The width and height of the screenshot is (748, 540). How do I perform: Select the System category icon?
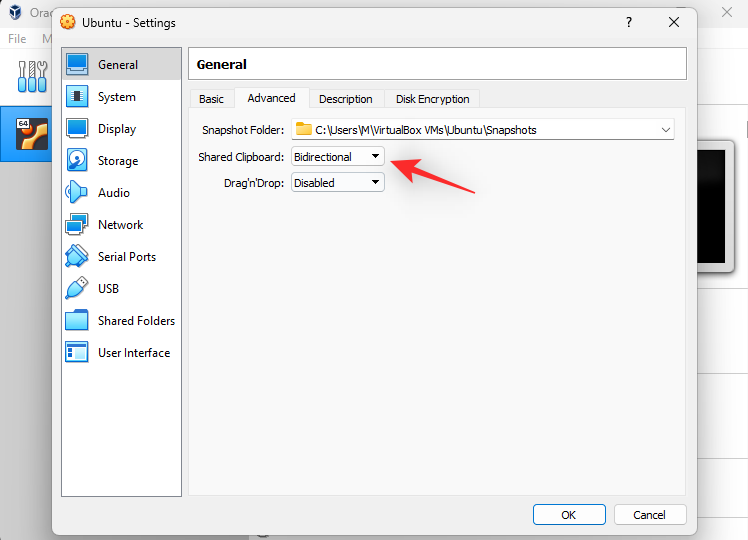click(x=77, y=97)
